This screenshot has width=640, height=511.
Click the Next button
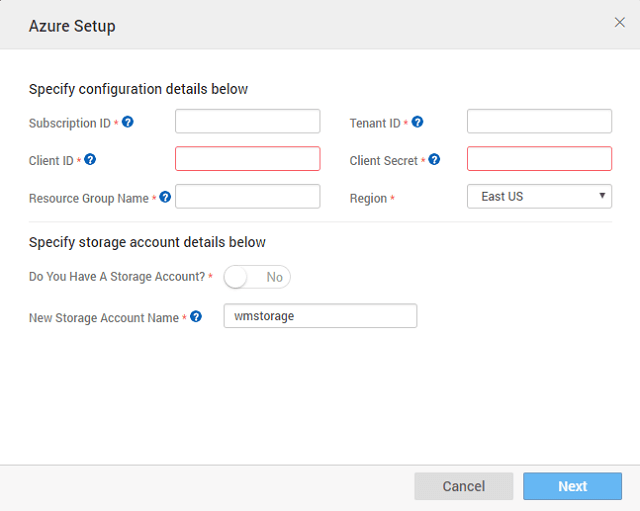pyautogui.click(x=572, y=486)
